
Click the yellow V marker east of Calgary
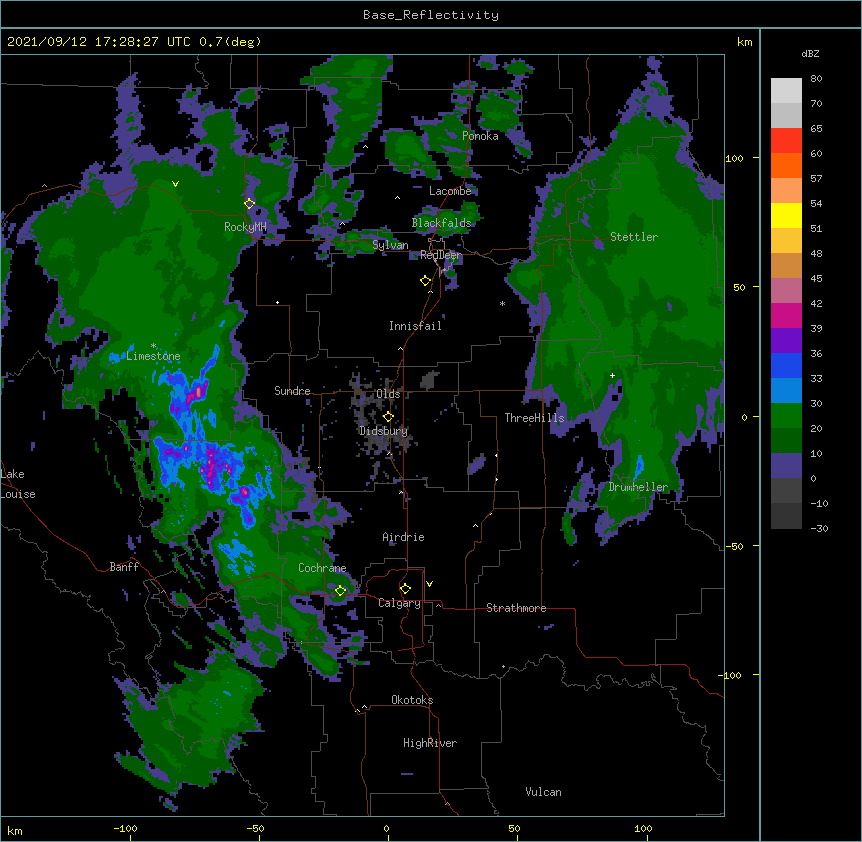pos(429,584)
